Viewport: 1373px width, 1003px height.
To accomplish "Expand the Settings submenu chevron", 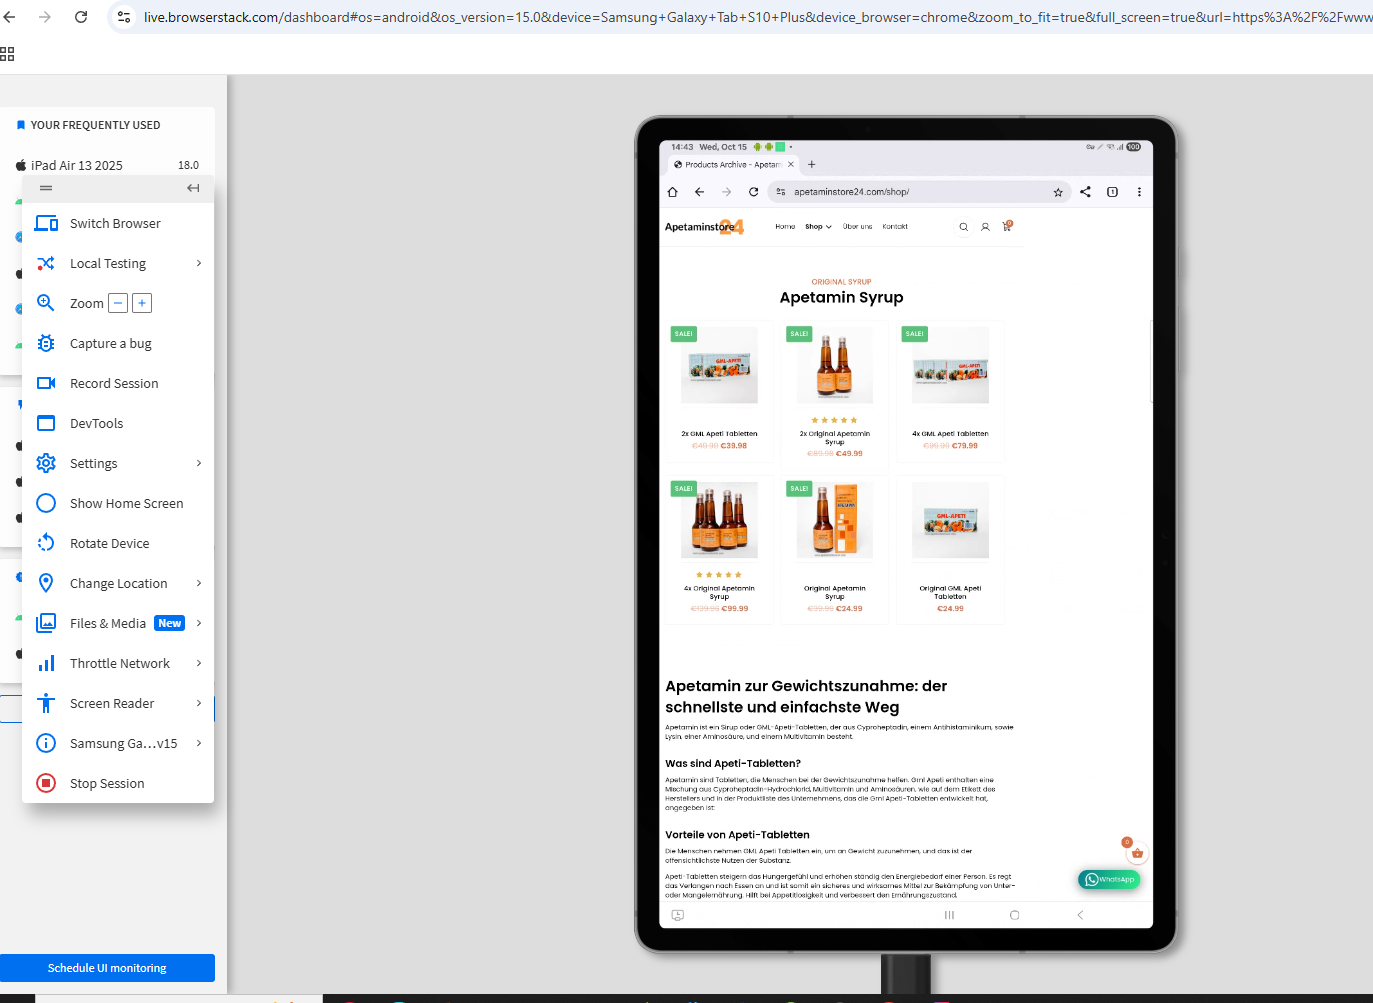I will click(199, 463).
